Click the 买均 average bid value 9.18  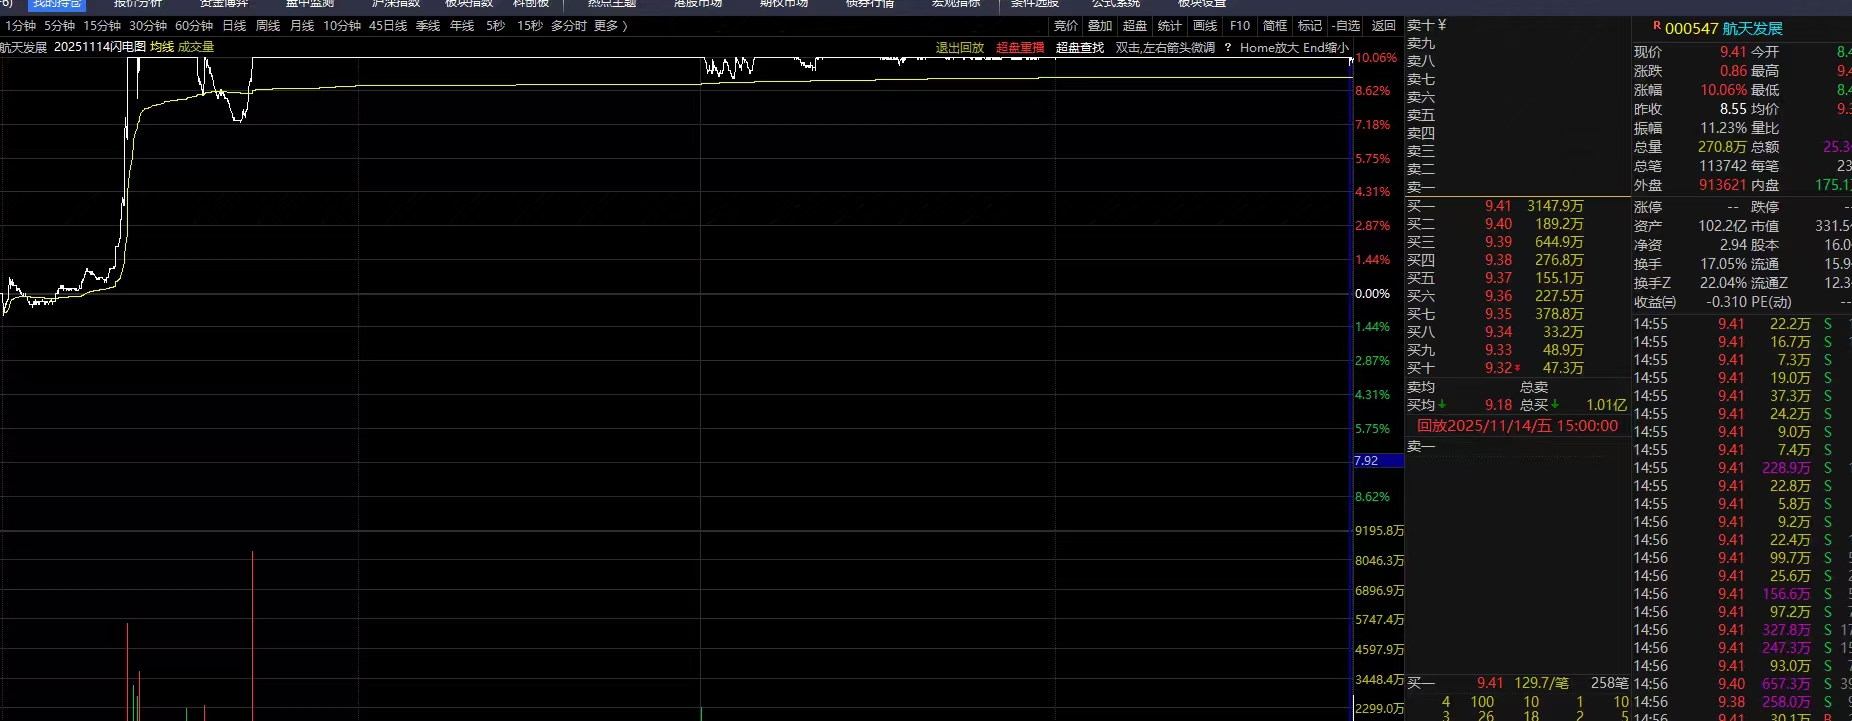pyautogui.click(x=1498, y=405)
